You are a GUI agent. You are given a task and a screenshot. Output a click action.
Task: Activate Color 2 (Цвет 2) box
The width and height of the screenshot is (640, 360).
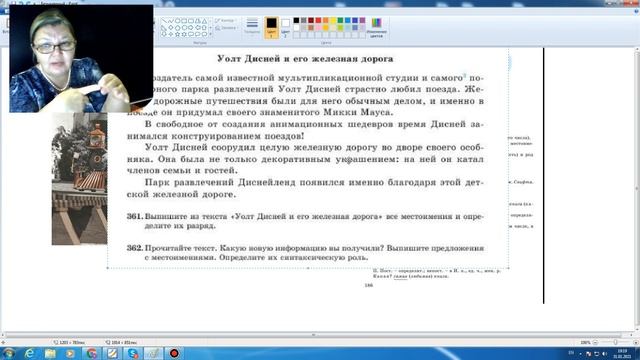[285, 28]
